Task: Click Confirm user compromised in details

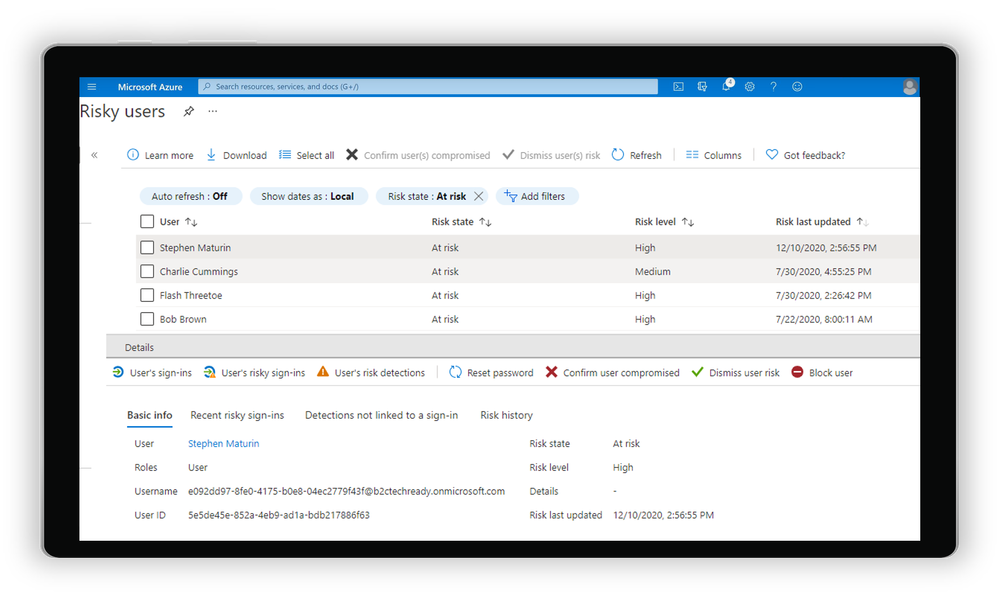Action: (612, 373)
